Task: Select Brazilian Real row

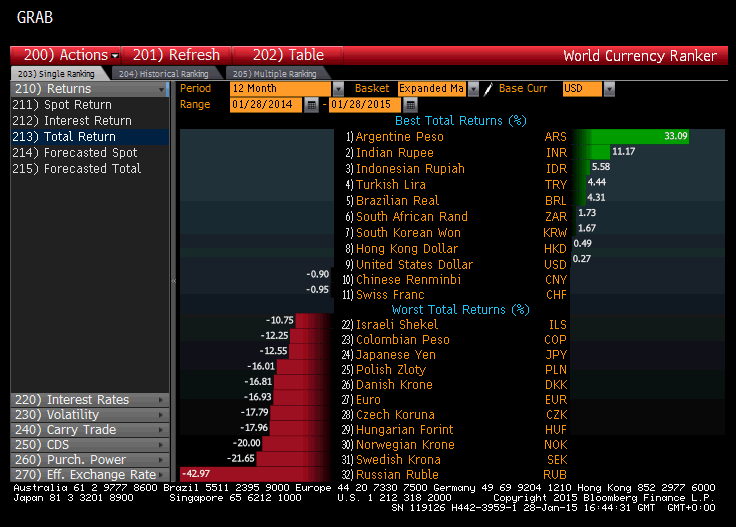Action: tap(456, 200)
